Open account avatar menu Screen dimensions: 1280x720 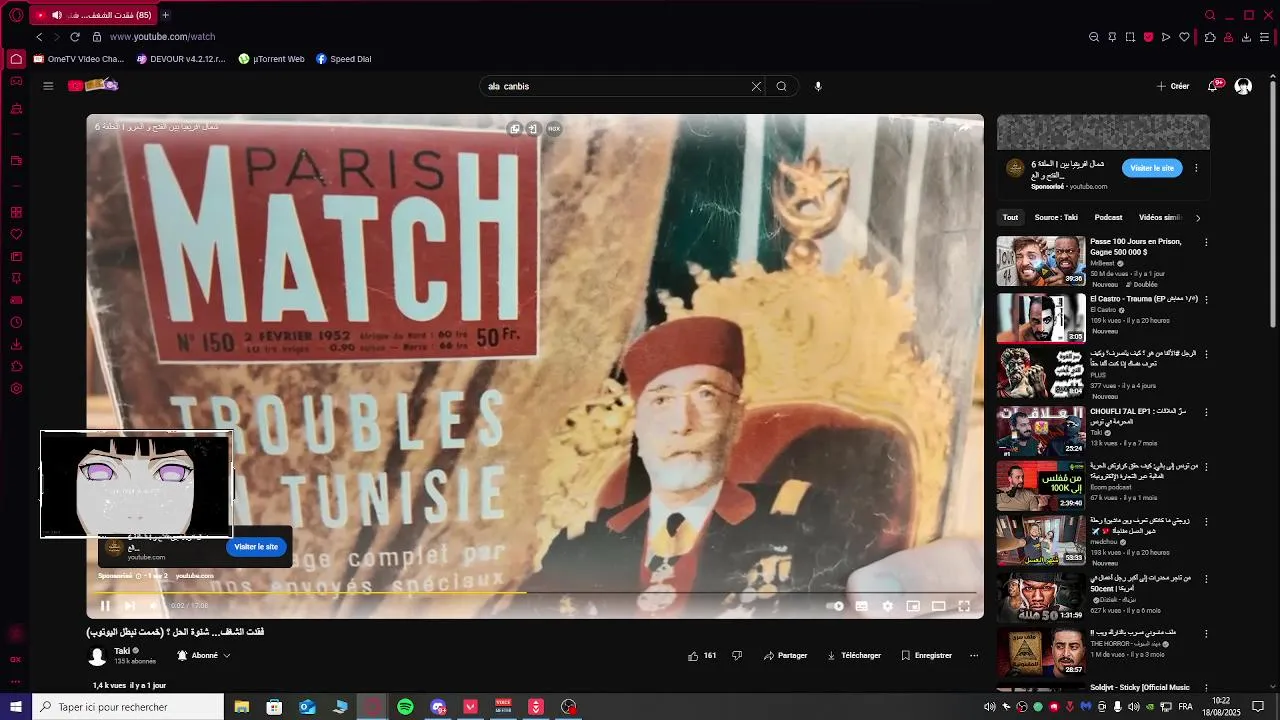tap(1243, 86)
